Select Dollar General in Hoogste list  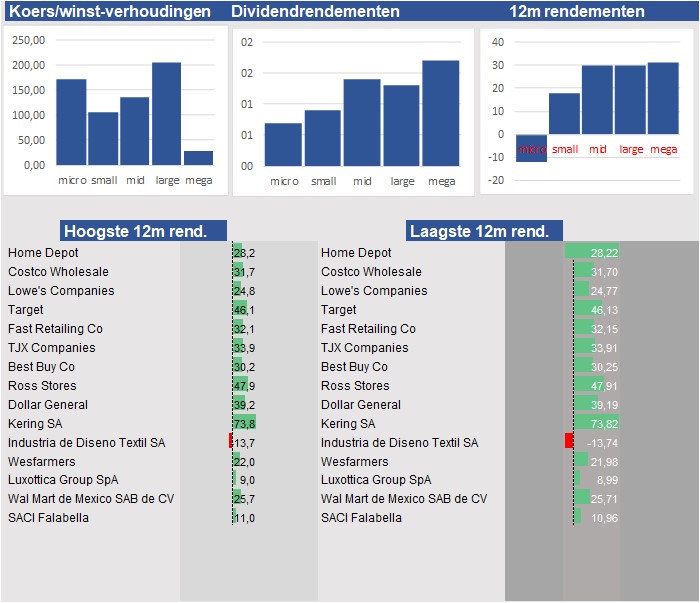(48, 404)
